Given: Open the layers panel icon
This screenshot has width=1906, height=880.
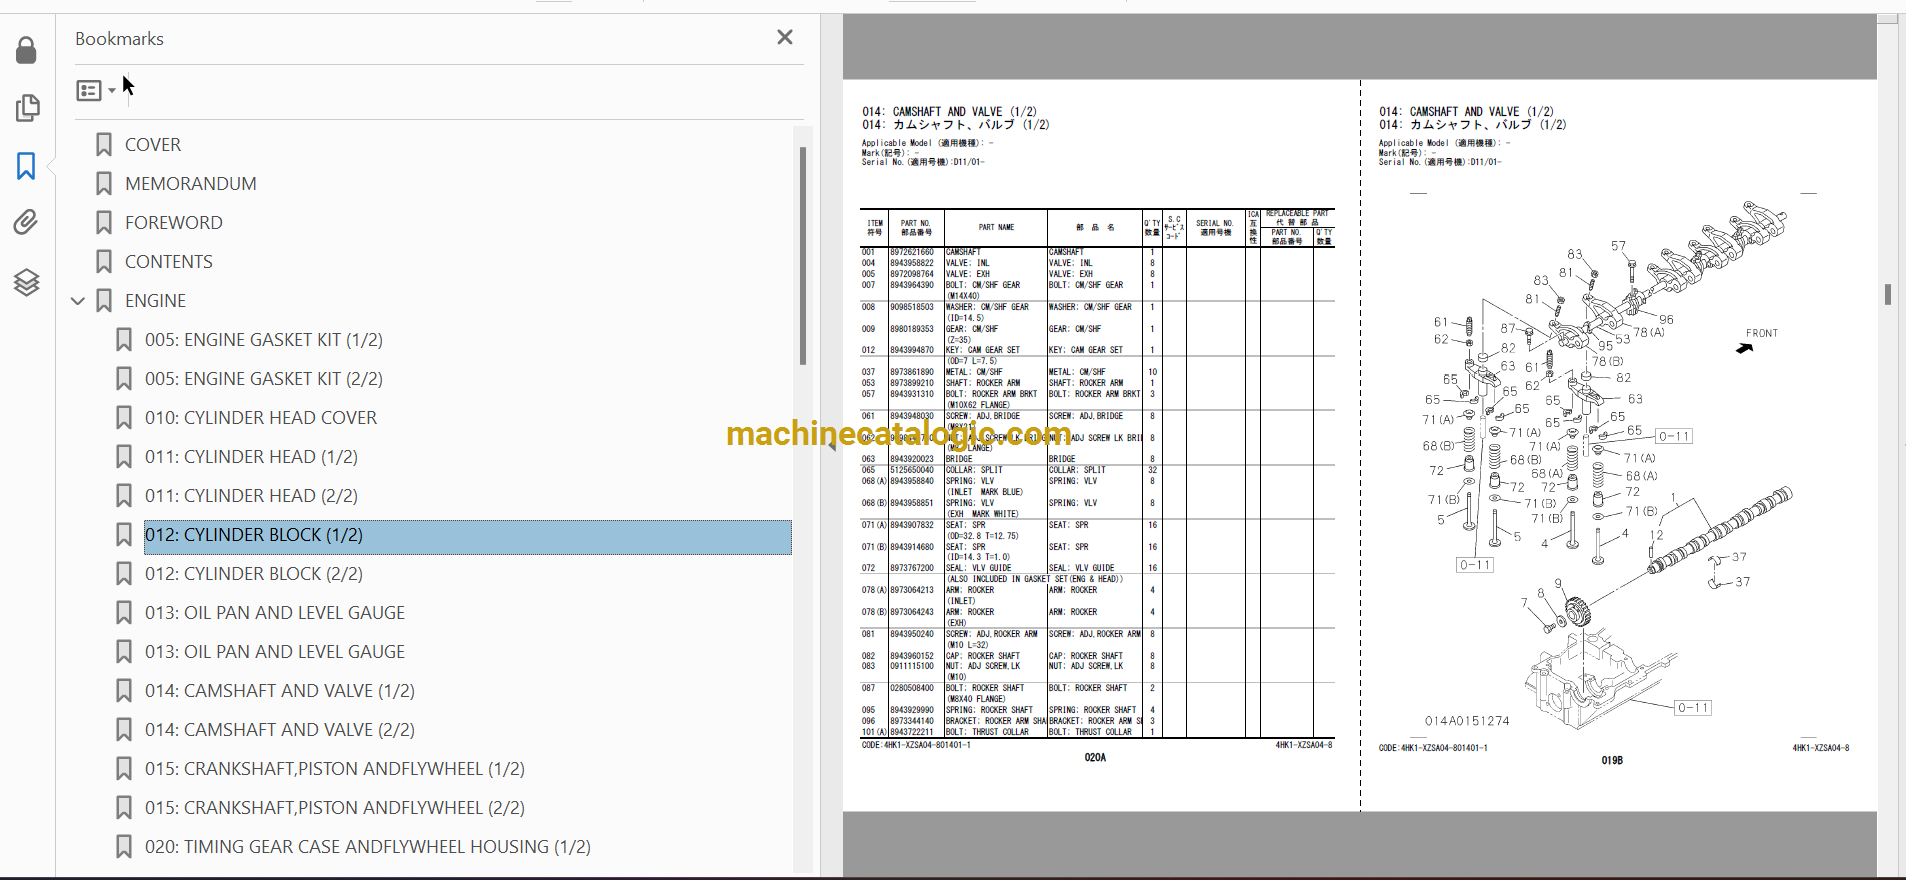Looking at the screenshot, I should 27,282.
